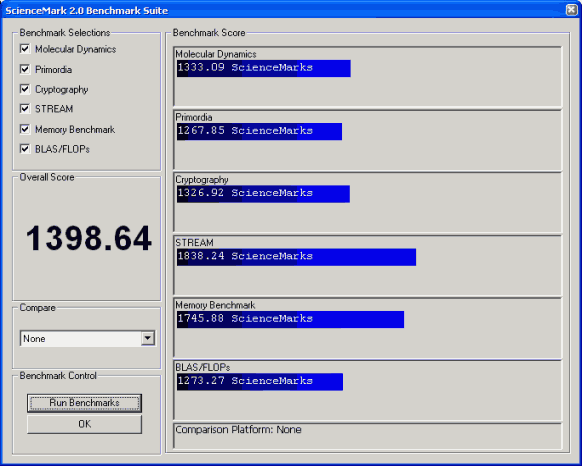Confirm with the OK button
Screen dimensions: 582x466
coord(84,424)
